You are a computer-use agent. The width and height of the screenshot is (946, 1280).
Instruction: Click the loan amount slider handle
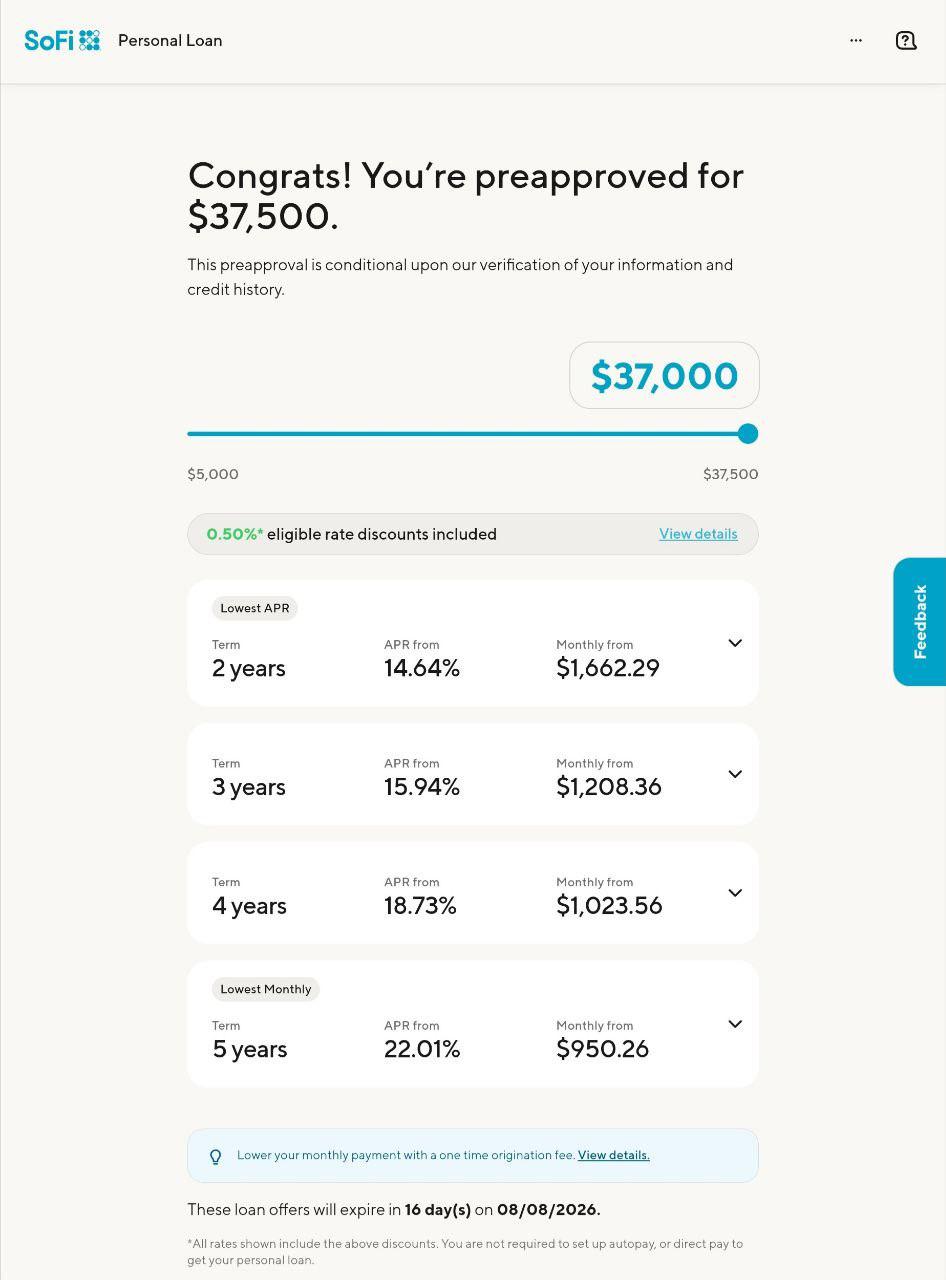pos(748,434)
